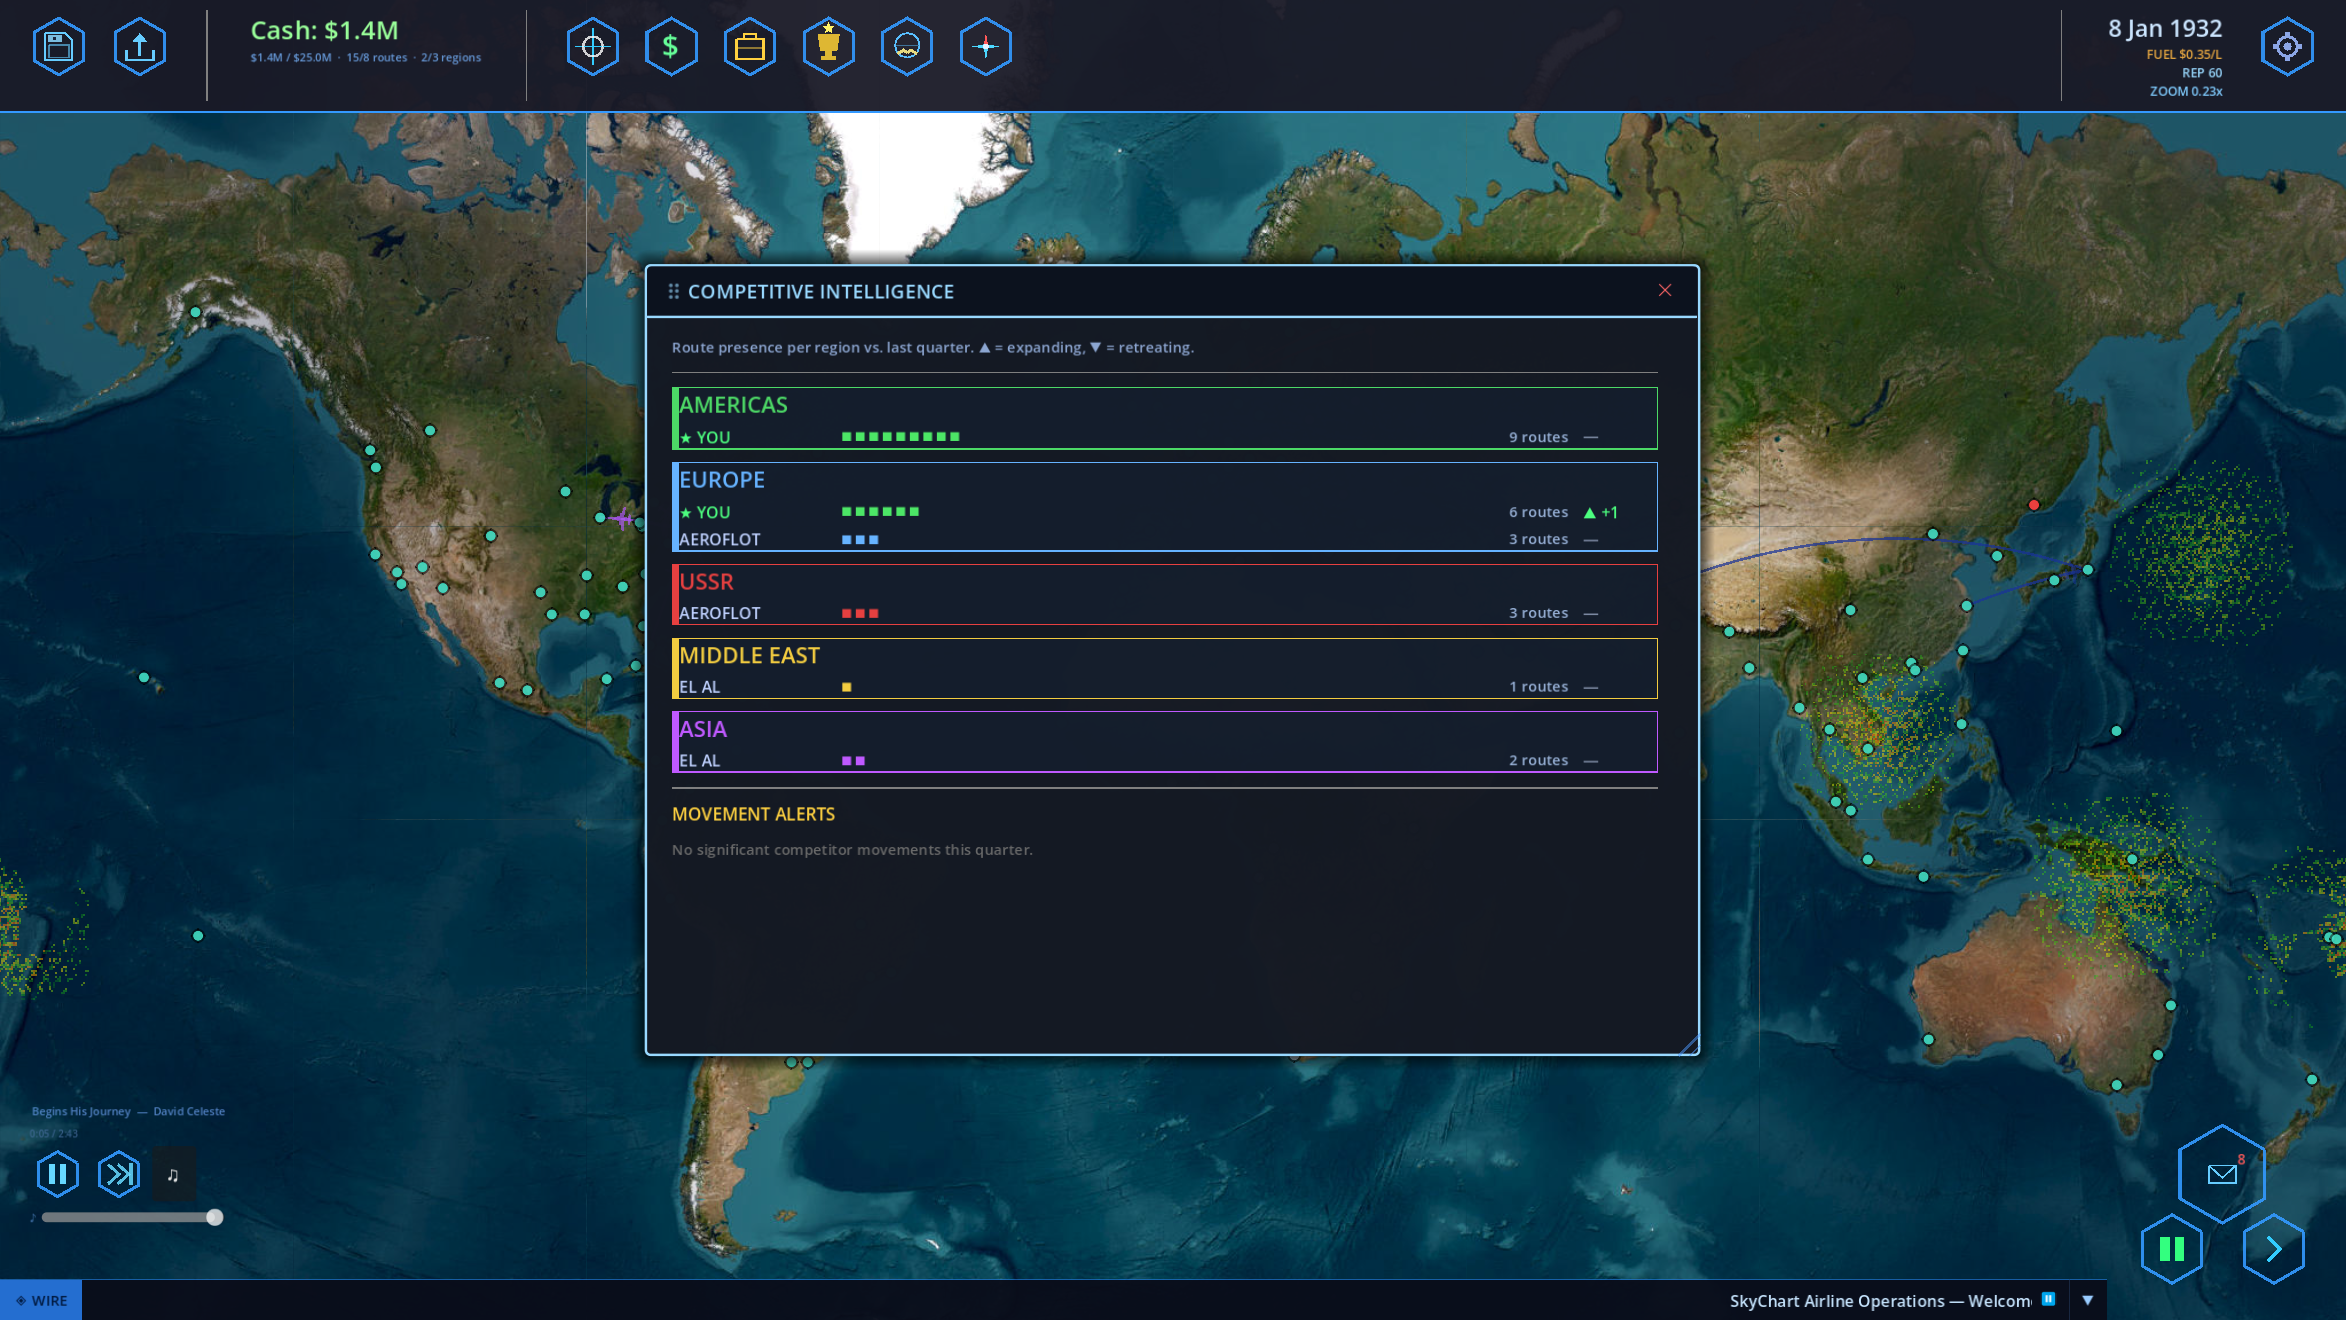Open the trophy achievements icon
This screenshot has height=1320, width=2346.
(x=828, y=46)
